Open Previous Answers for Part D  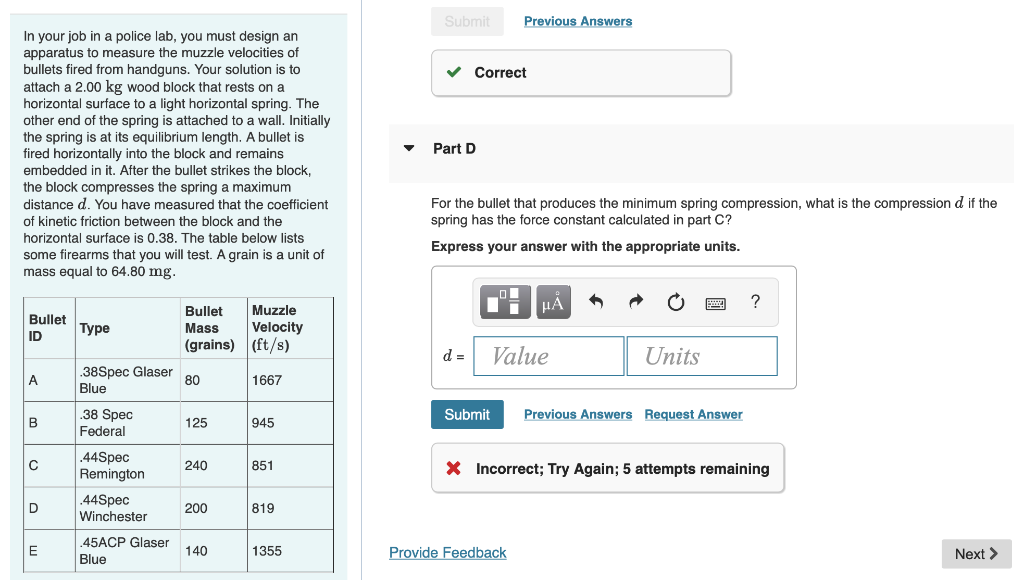pos(578,414)
